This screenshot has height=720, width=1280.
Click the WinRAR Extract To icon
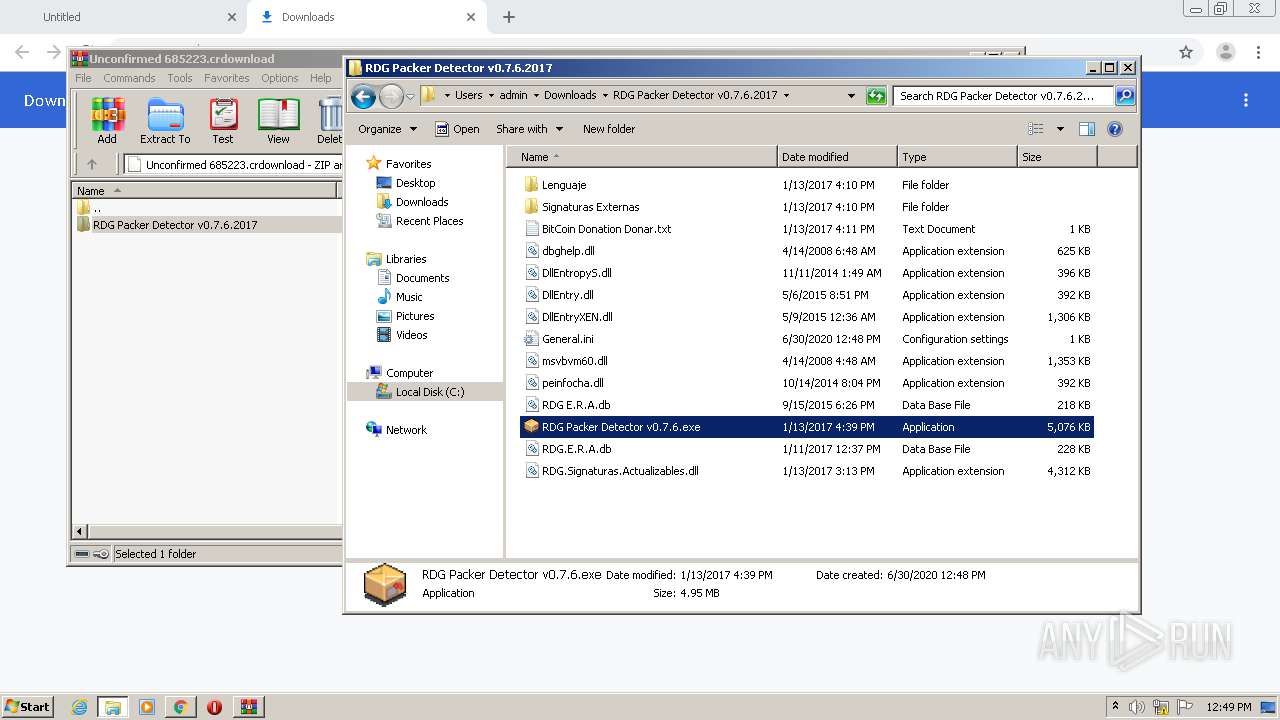click(165, 120)
